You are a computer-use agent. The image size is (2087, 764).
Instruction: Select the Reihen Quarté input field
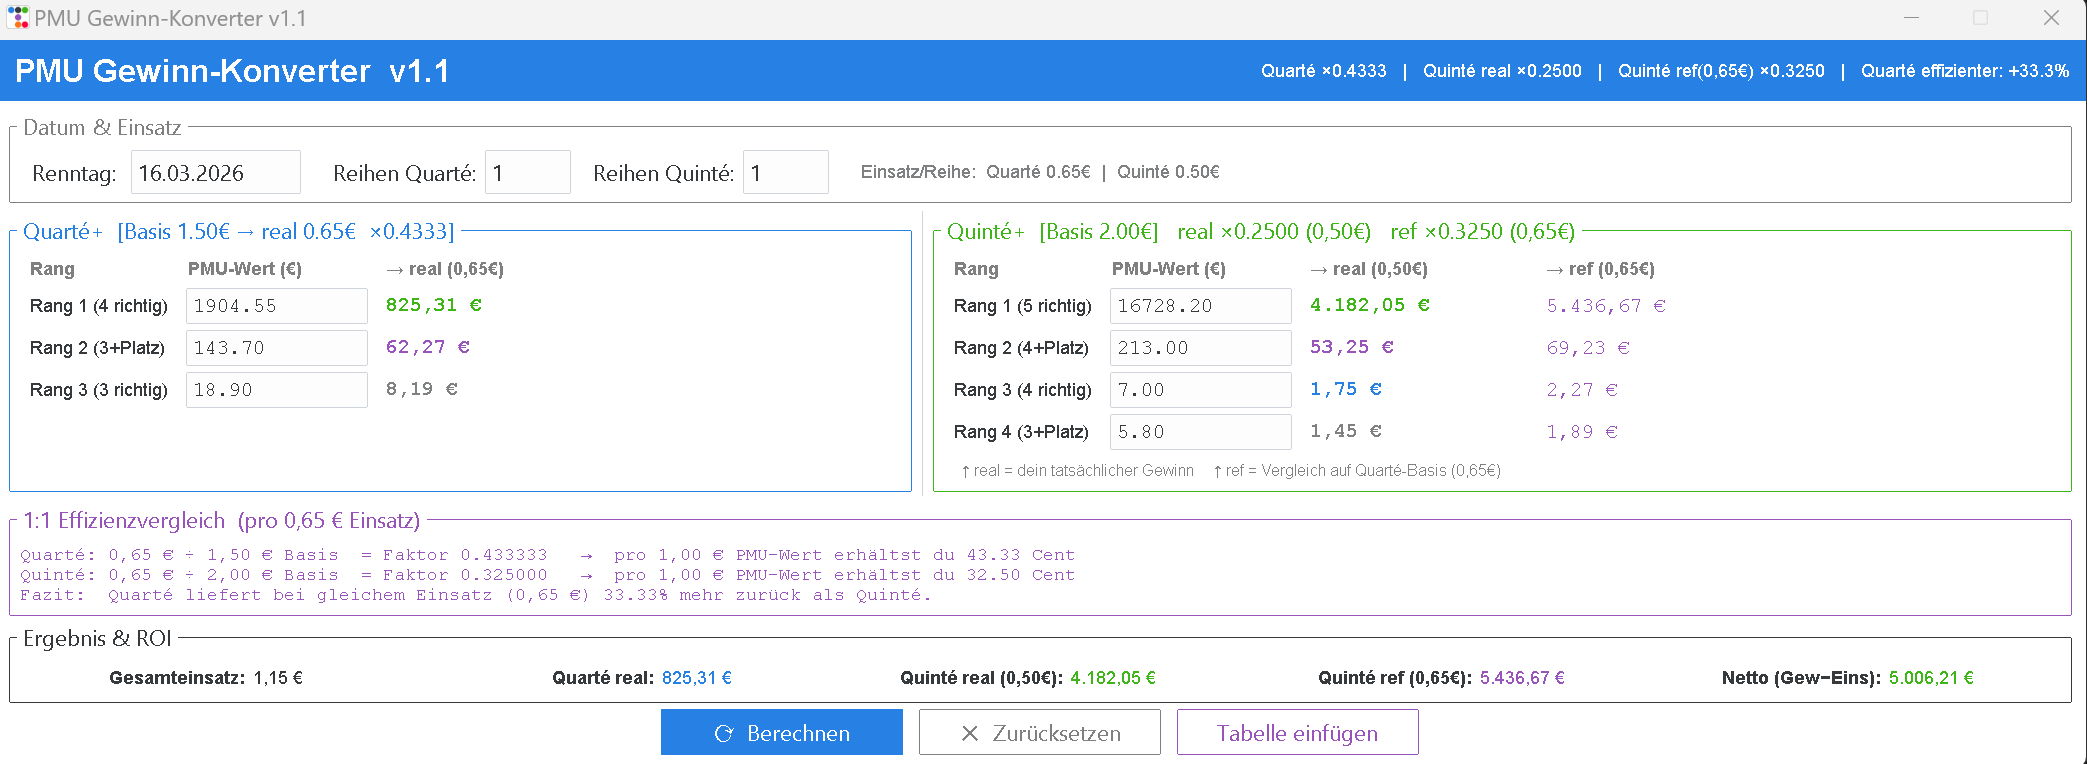coord(527,173)
